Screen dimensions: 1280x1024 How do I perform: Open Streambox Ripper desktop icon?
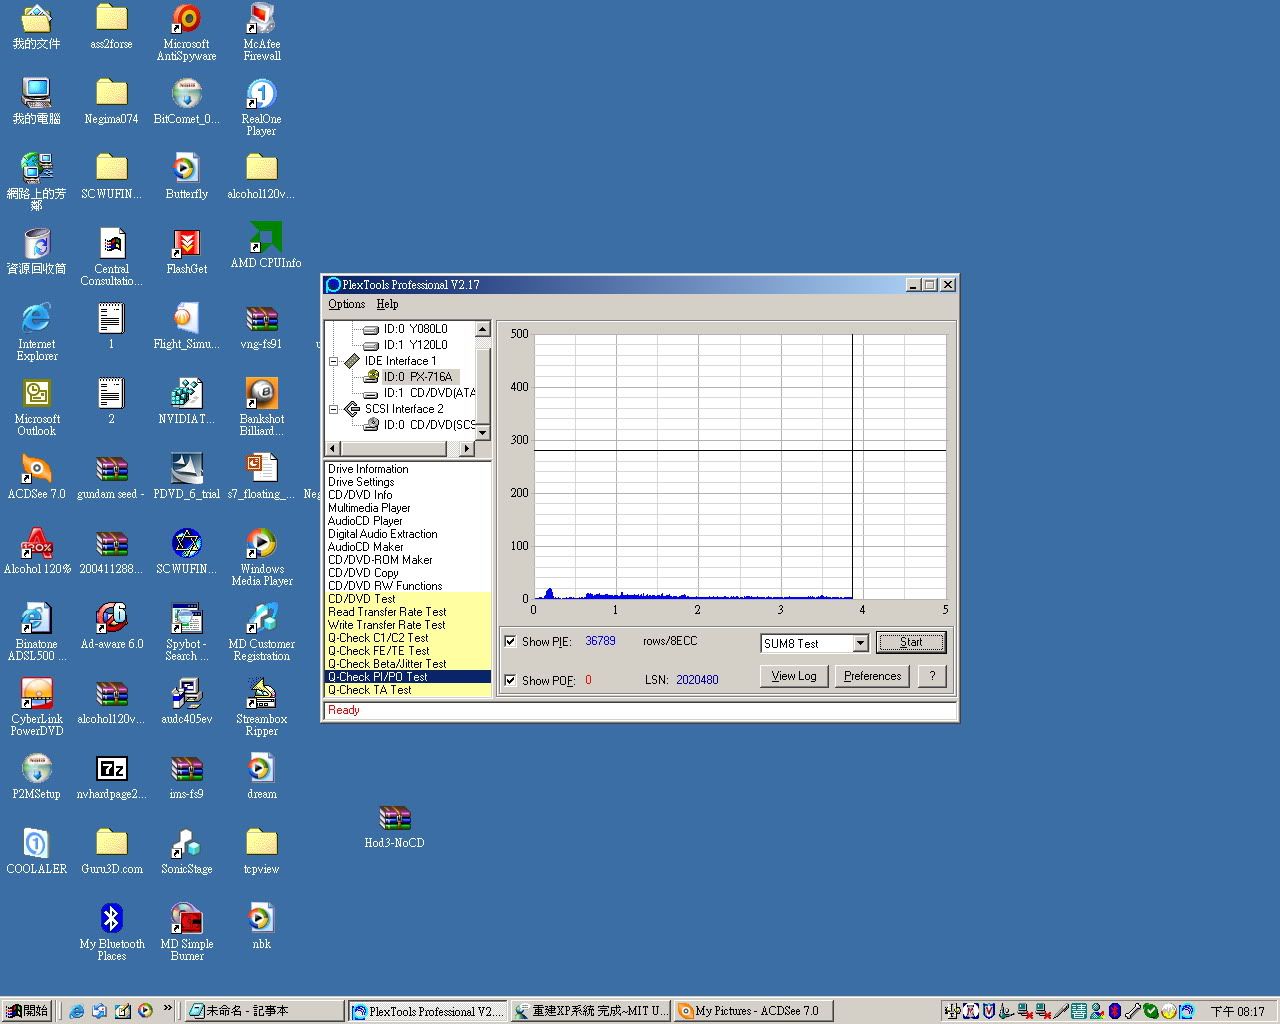coord(262,707)
